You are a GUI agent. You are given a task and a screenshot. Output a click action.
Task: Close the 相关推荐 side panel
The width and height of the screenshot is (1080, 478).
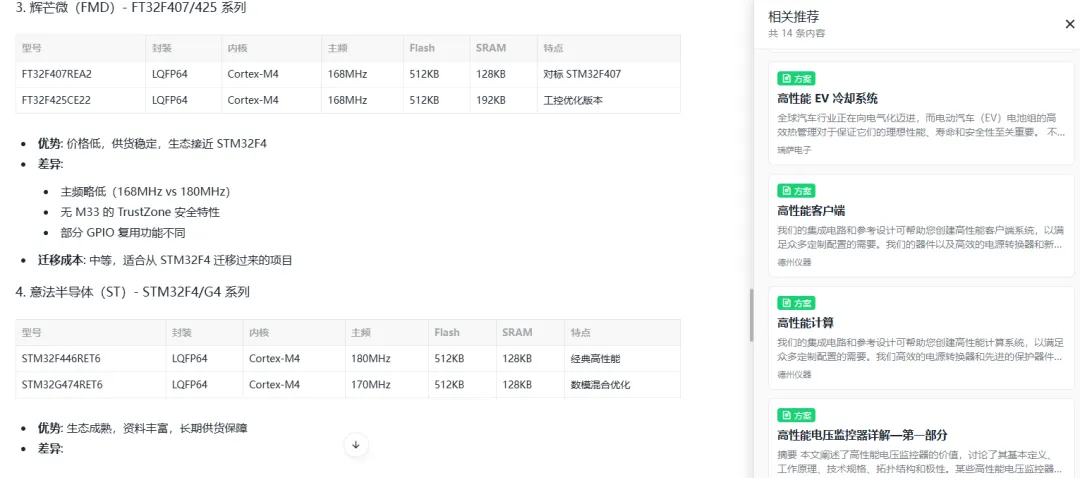[x=1069, y=24]
